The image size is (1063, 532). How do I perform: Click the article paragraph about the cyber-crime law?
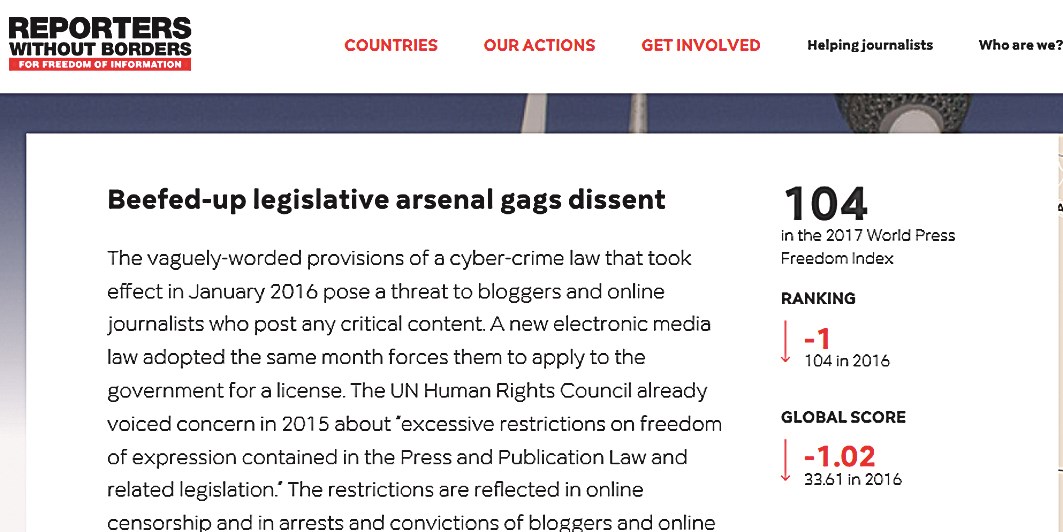pyautogui.click(x=414, y=390)
